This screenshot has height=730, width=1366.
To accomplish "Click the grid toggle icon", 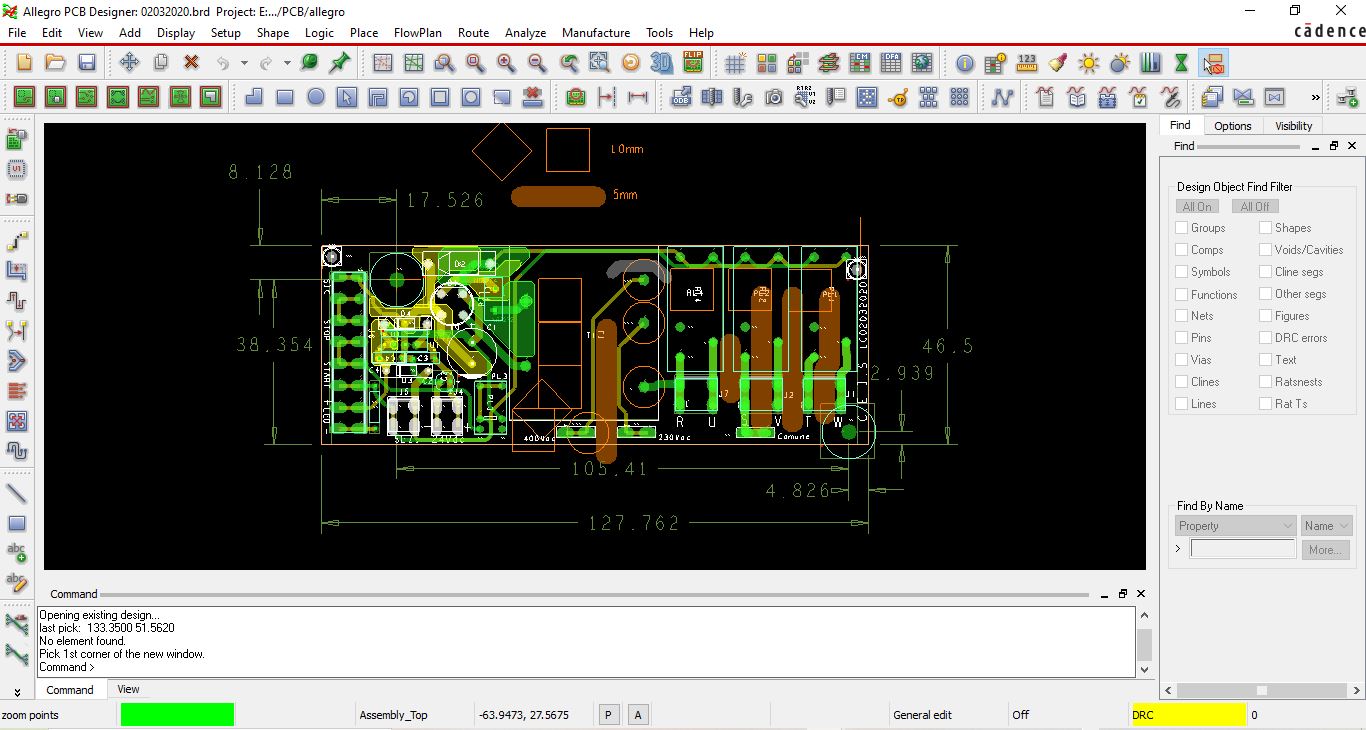I will [x=735, y=63].
